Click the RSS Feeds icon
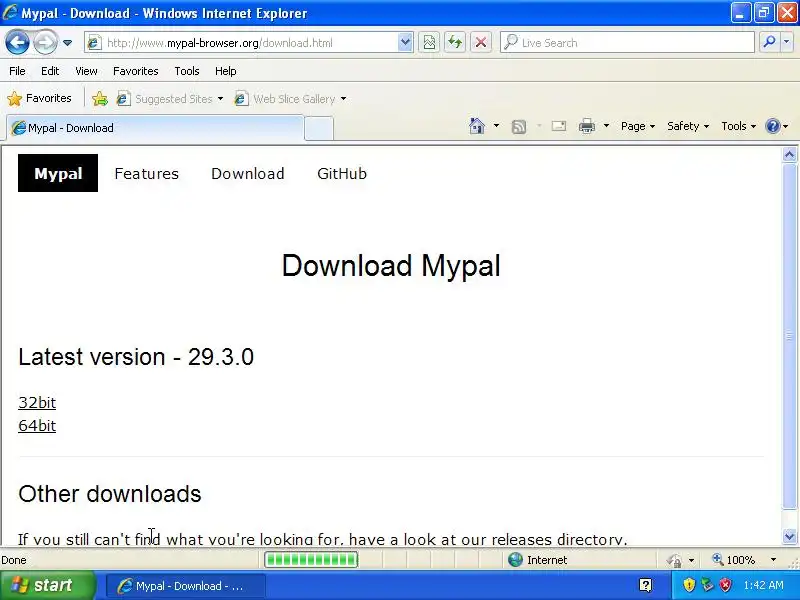The width and height of the screenshot is (800, 600). point(519,127)
